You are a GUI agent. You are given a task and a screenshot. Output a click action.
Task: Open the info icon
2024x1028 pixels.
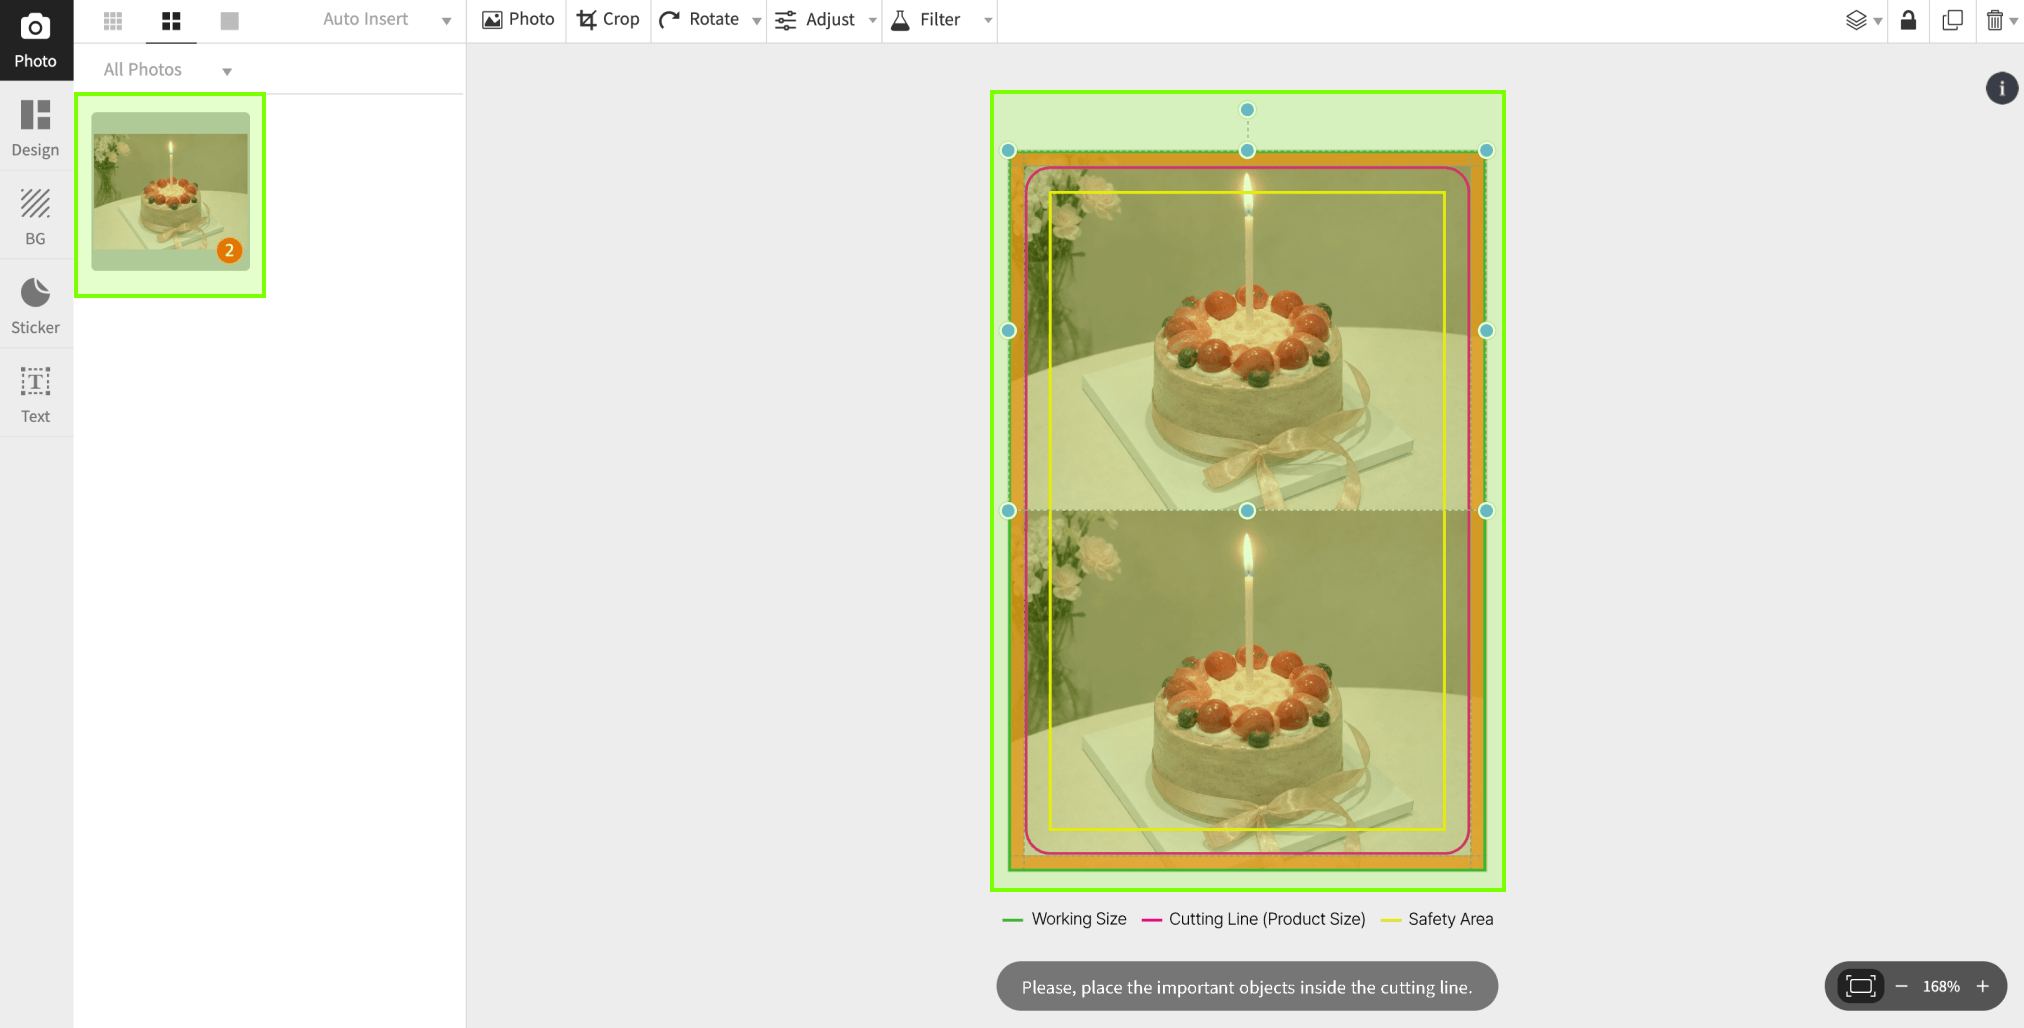click(x=2001, y=88)
